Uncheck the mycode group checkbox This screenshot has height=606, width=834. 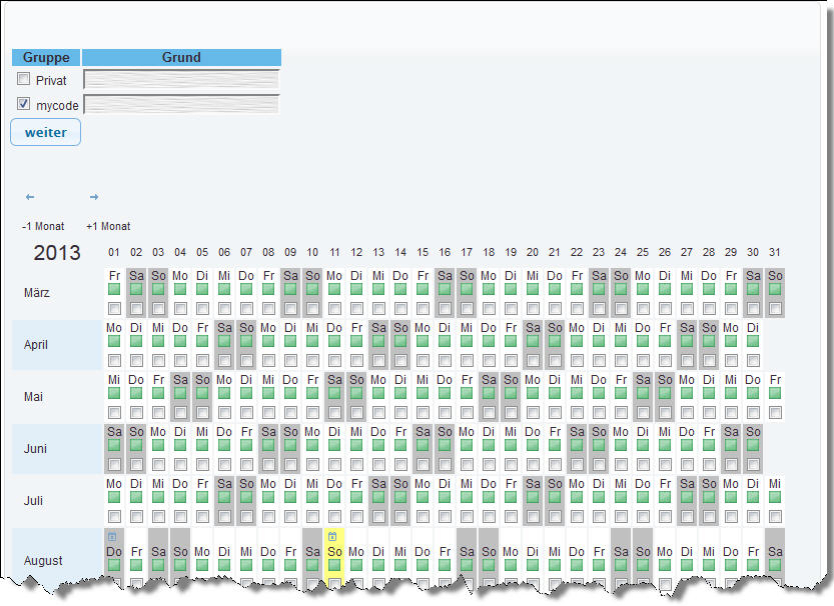(x=24, y=104)
